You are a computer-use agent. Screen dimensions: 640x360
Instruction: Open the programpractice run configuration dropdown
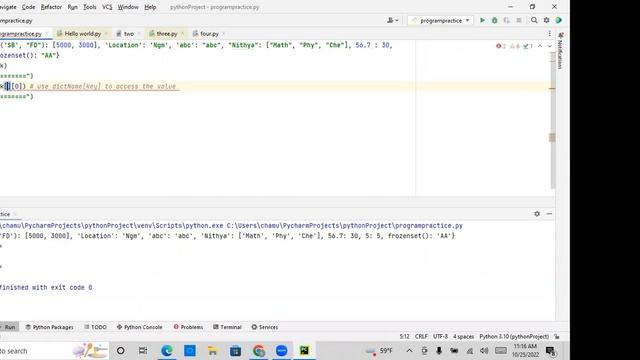pyautogui.click(x=441, y=20)
